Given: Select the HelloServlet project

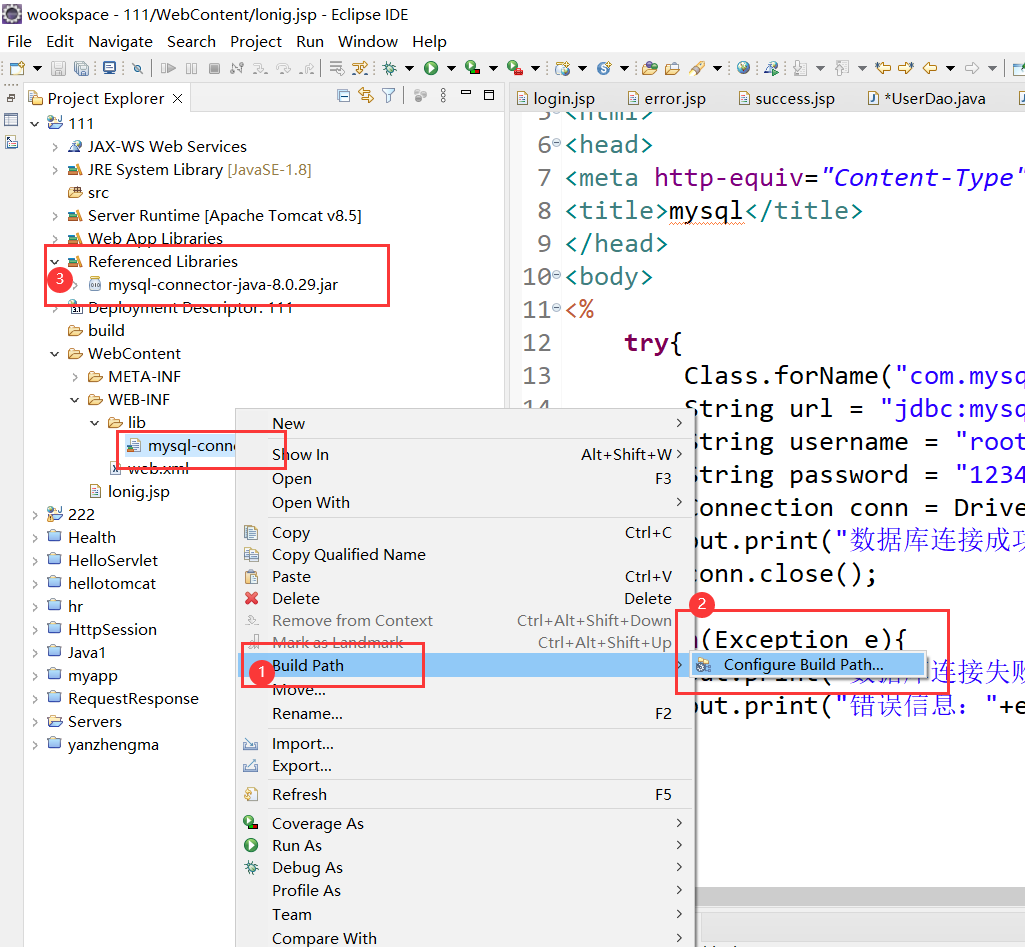Looking at the screenshot, I should [112, 561].
